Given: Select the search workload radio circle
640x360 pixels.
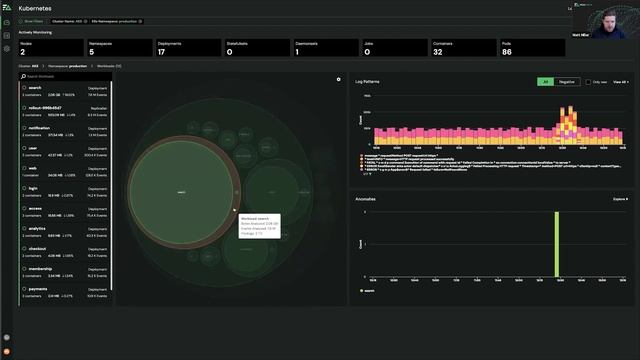Looking at the screenshot, I should [x=24, y=88].
